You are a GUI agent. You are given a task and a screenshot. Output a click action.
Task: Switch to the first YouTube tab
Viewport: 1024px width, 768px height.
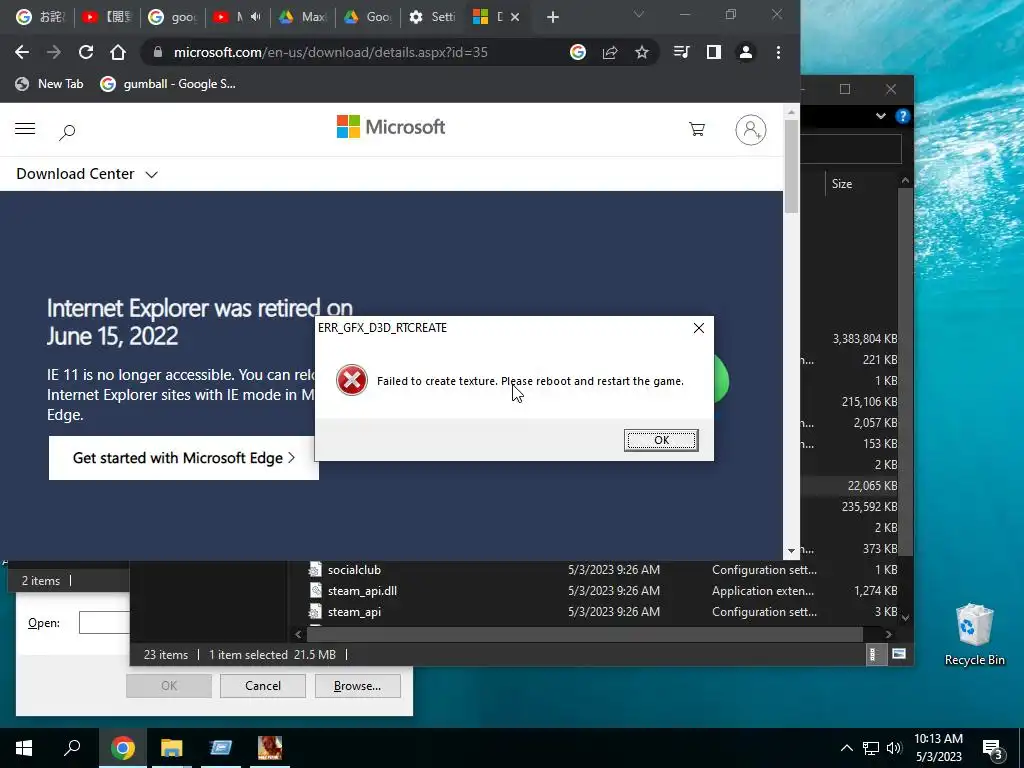point(106,17)
